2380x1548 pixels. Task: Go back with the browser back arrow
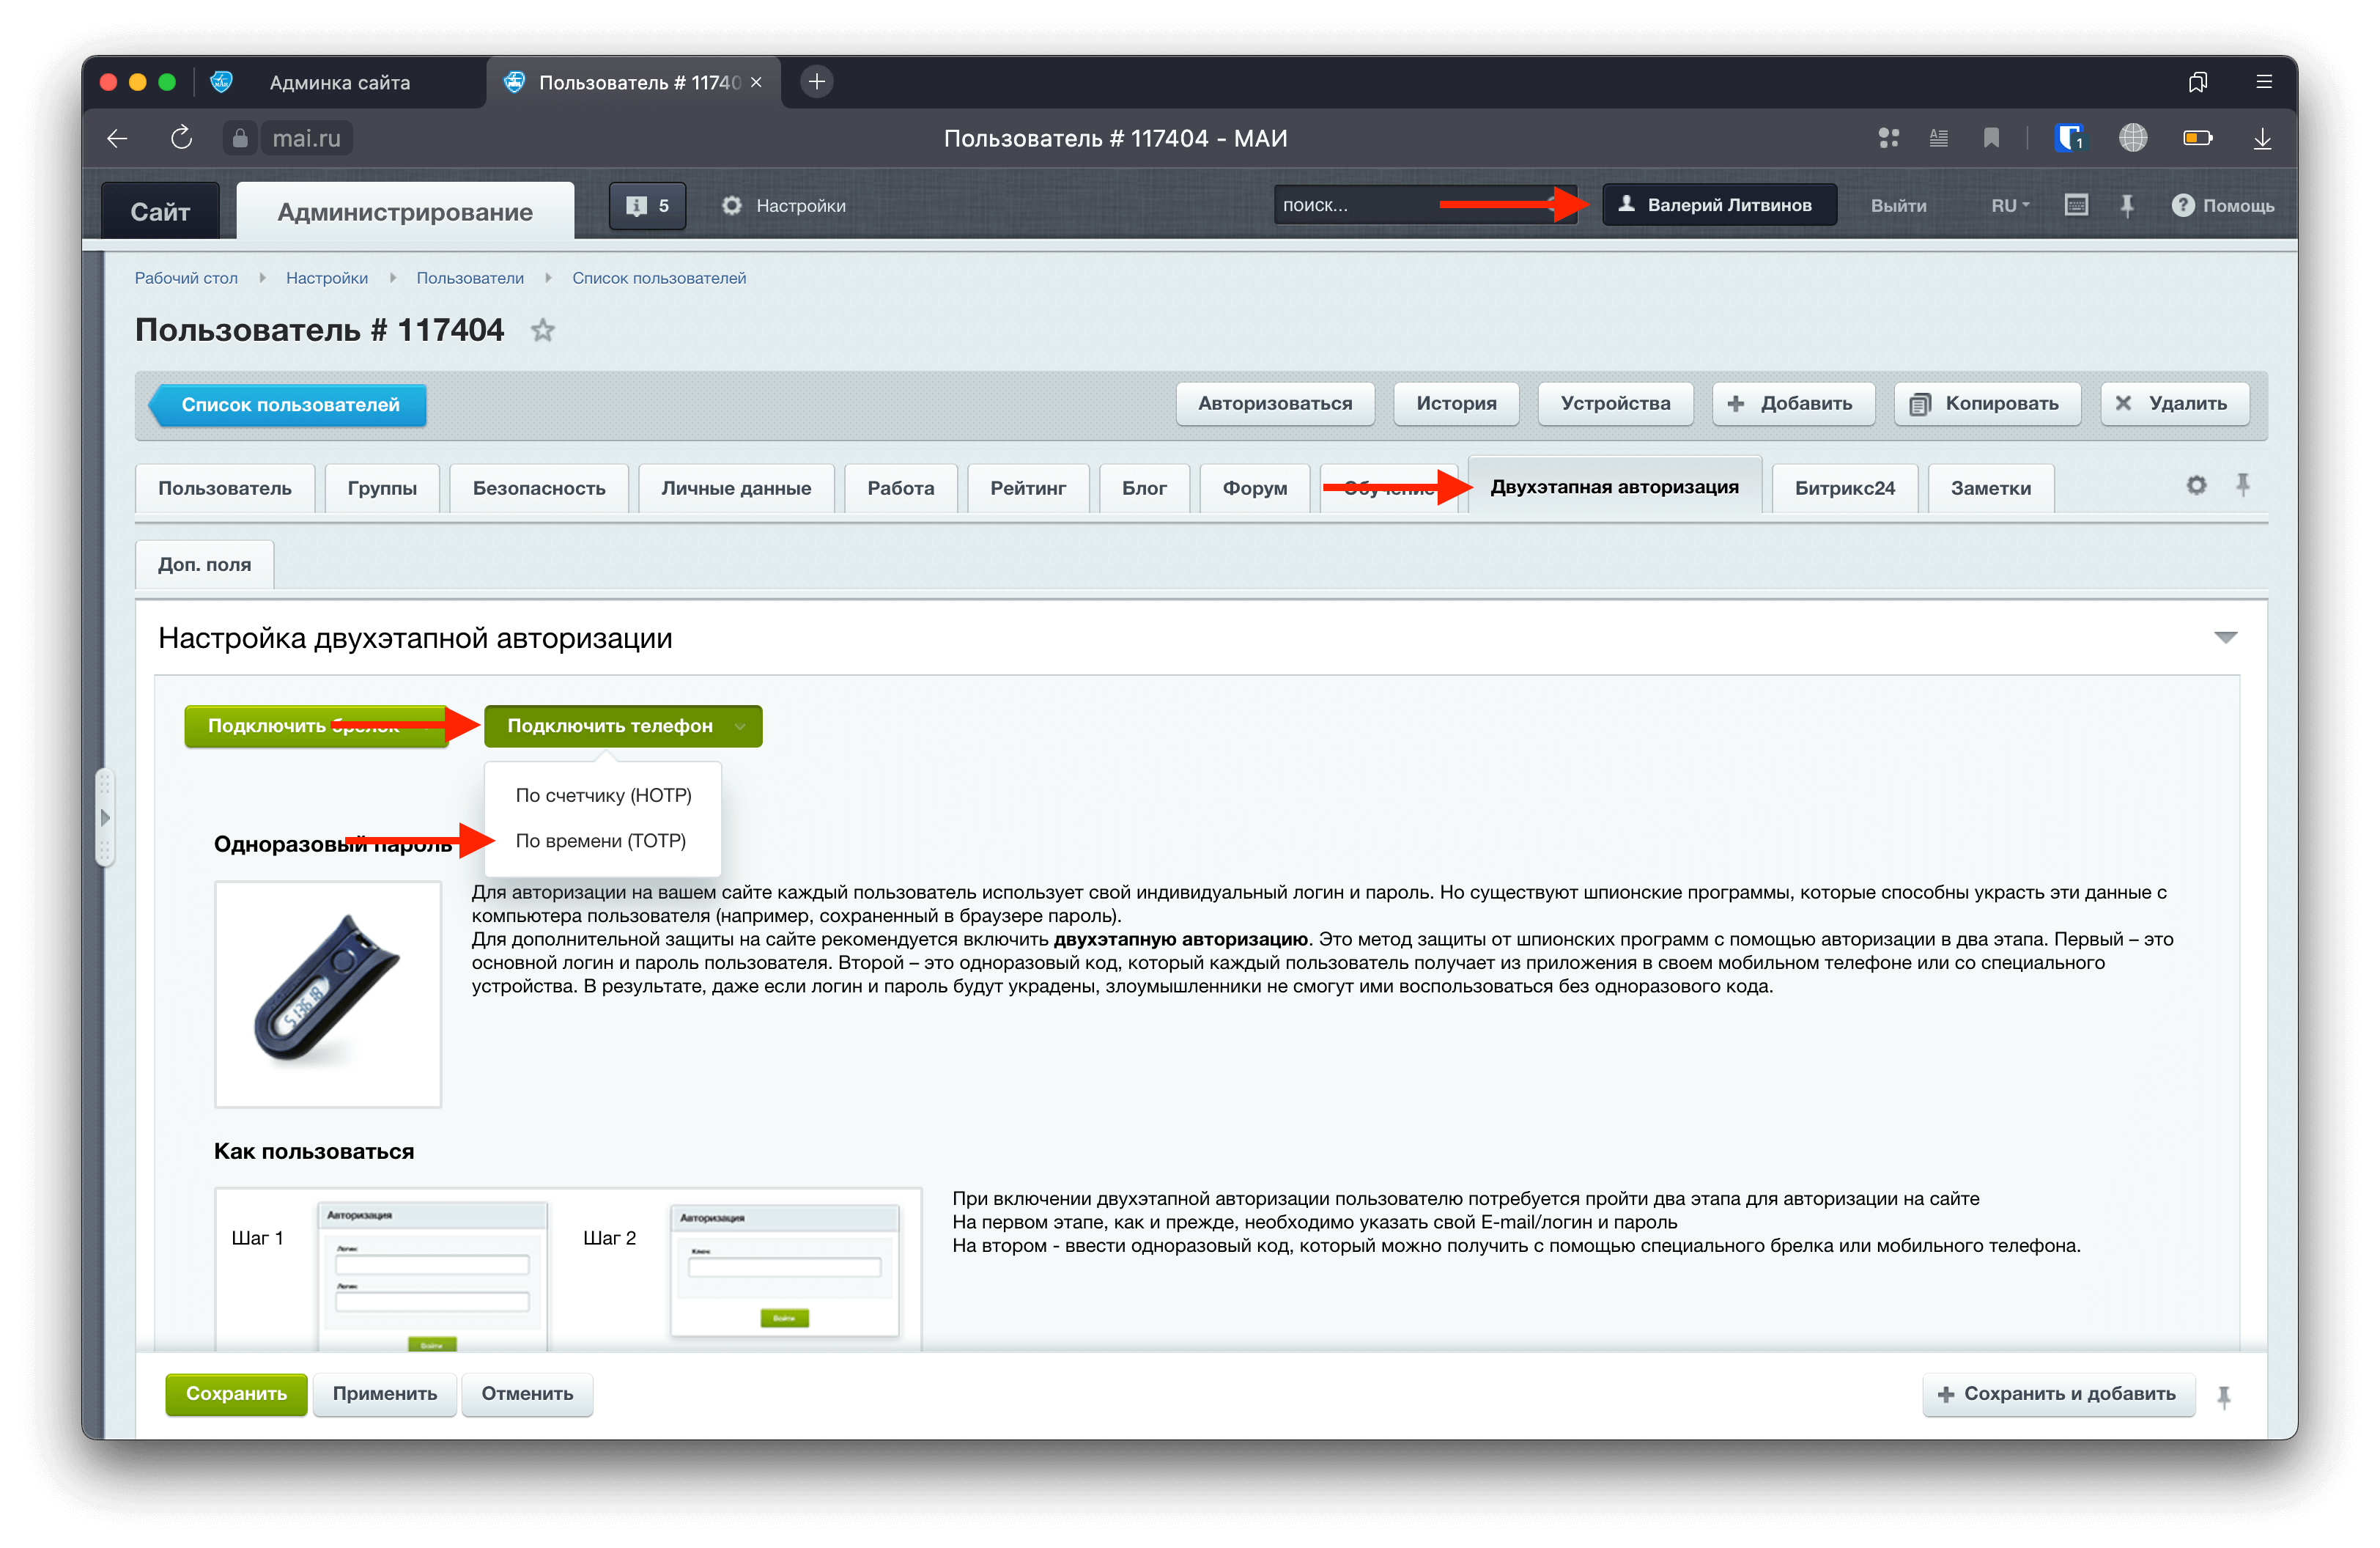pos(117,138)
